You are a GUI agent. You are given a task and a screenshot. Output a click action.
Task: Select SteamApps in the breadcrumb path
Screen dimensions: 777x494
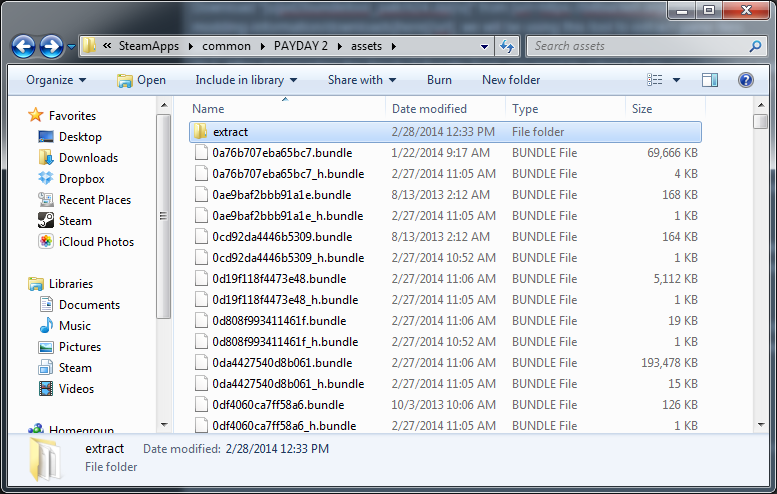[149, 46]
